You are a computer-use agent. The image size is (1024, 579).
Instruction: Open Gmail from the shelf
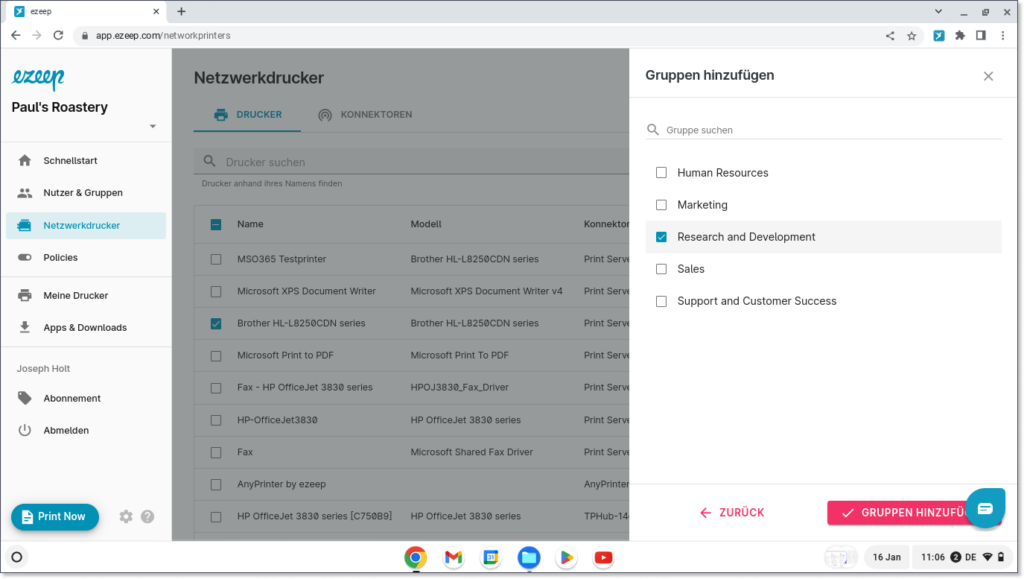pos(453,557)
